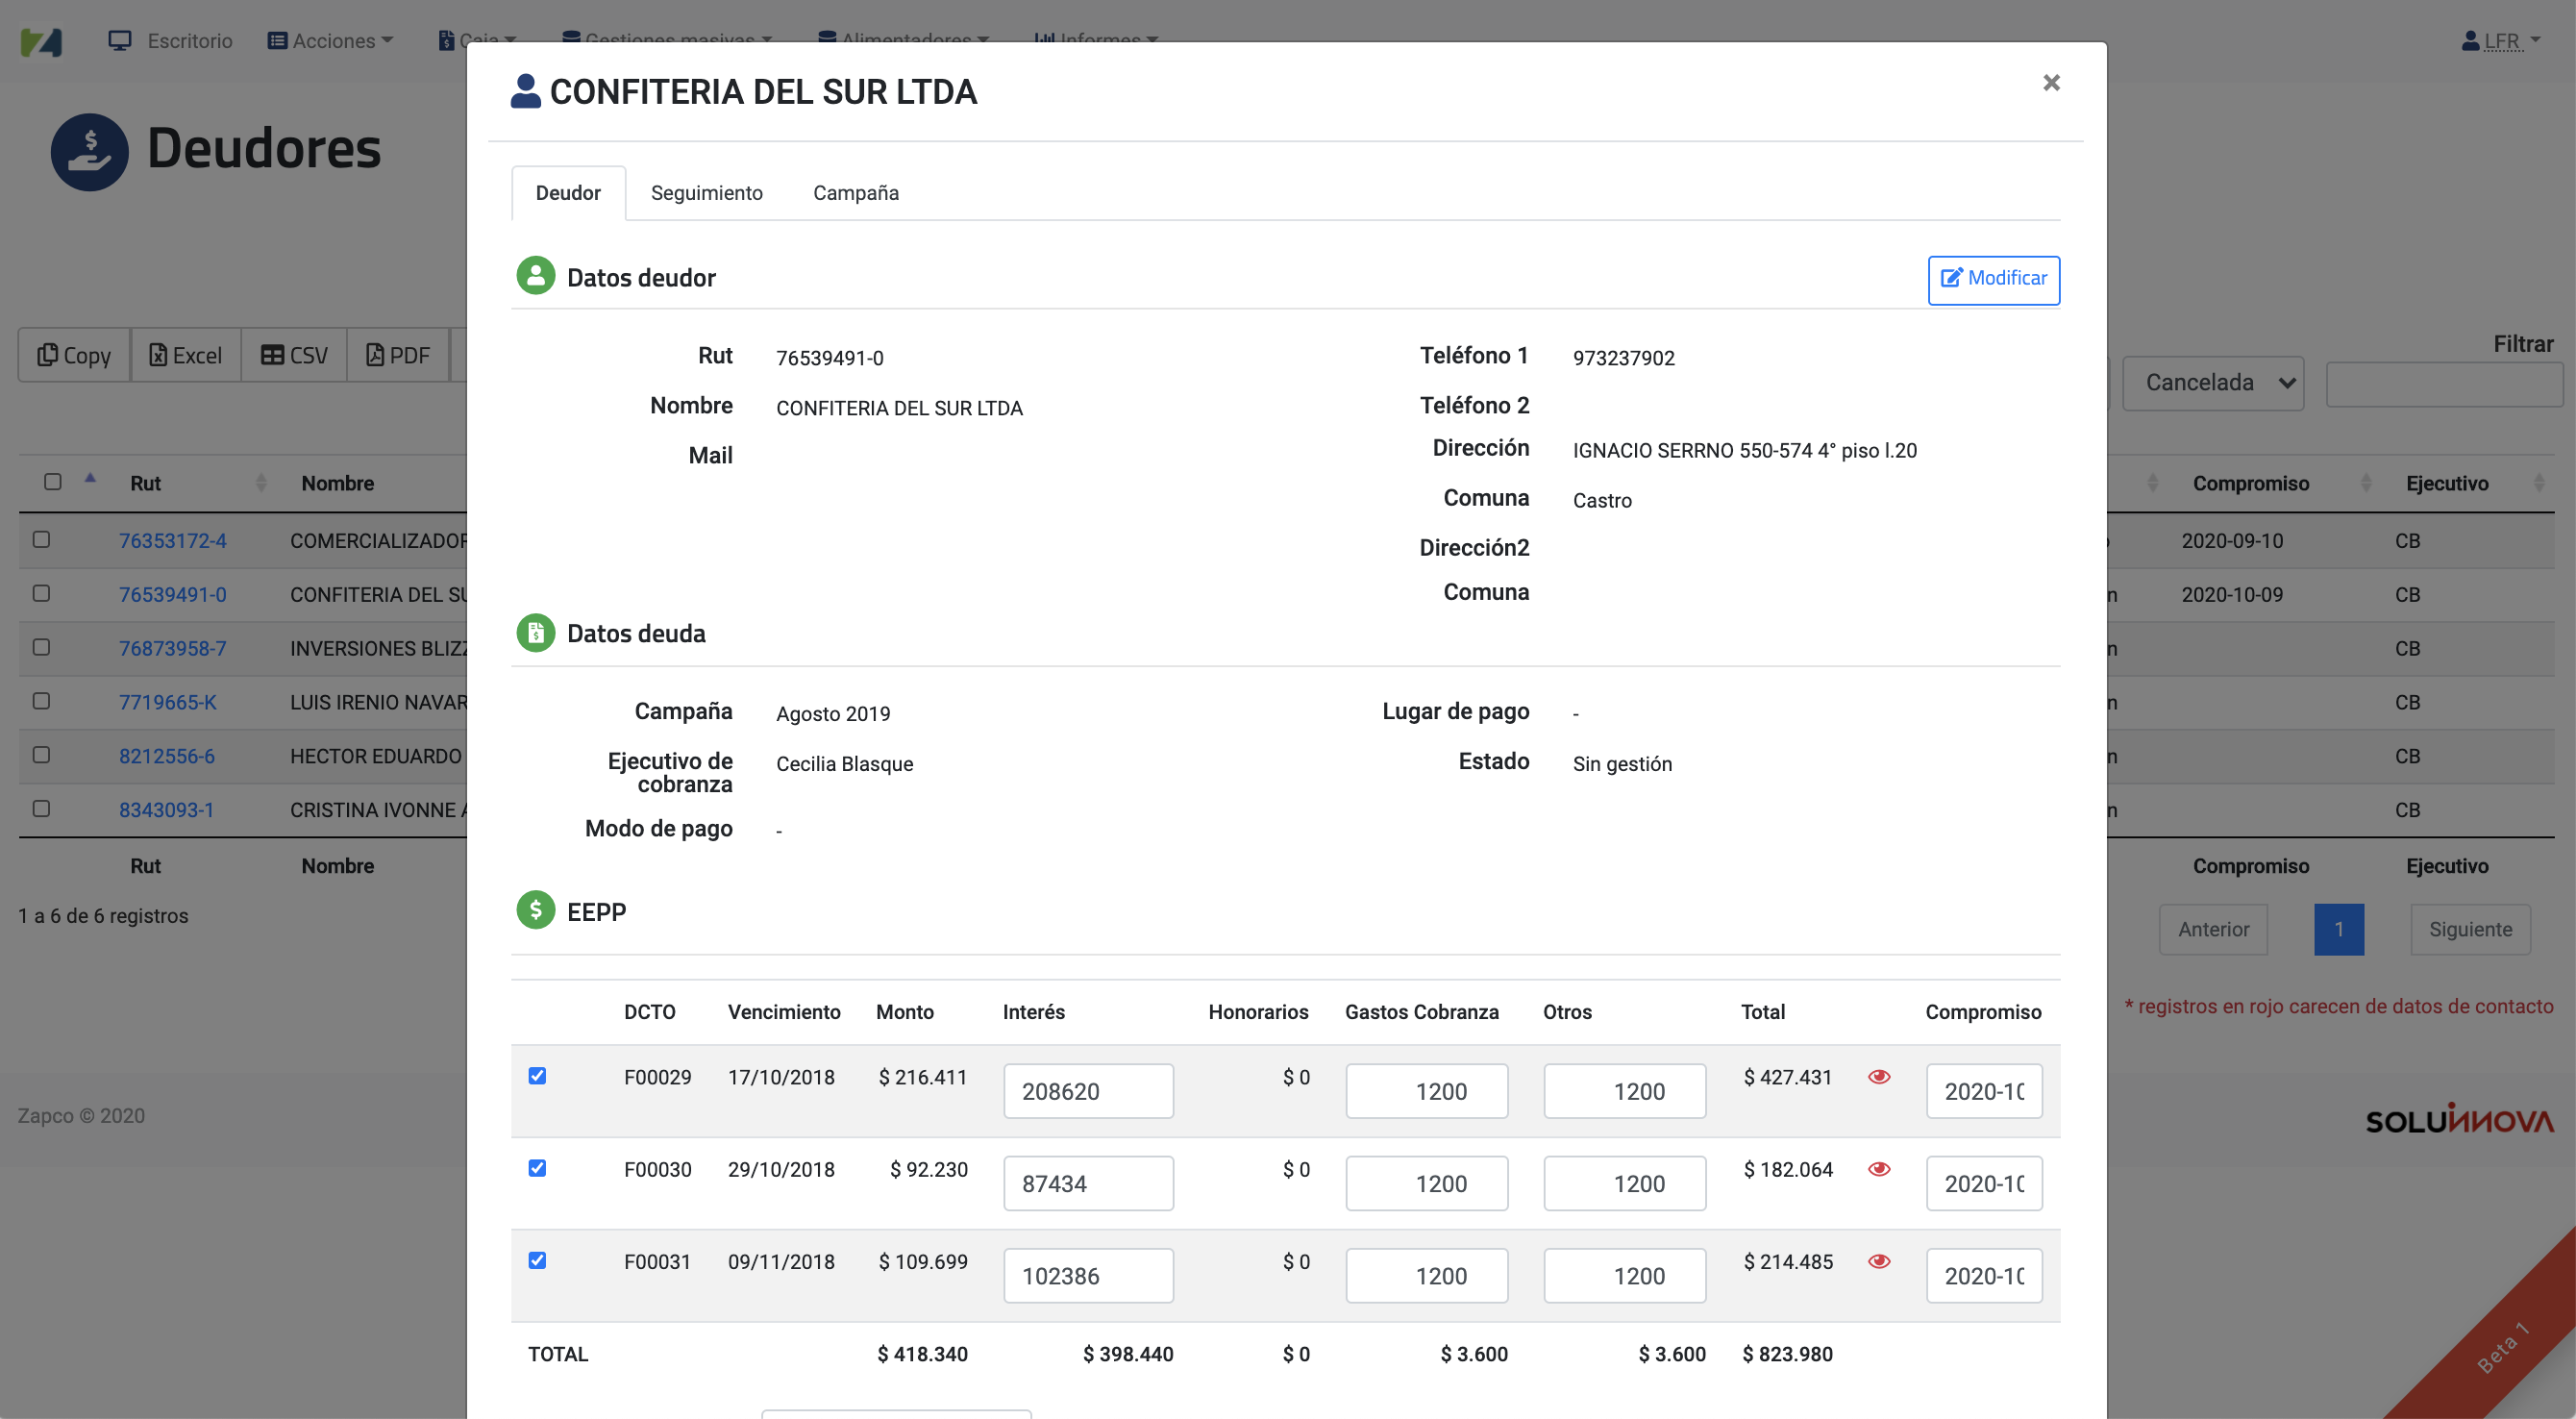
Task: Open the Cancelada filter dropdown
Action: point(2213,382)
